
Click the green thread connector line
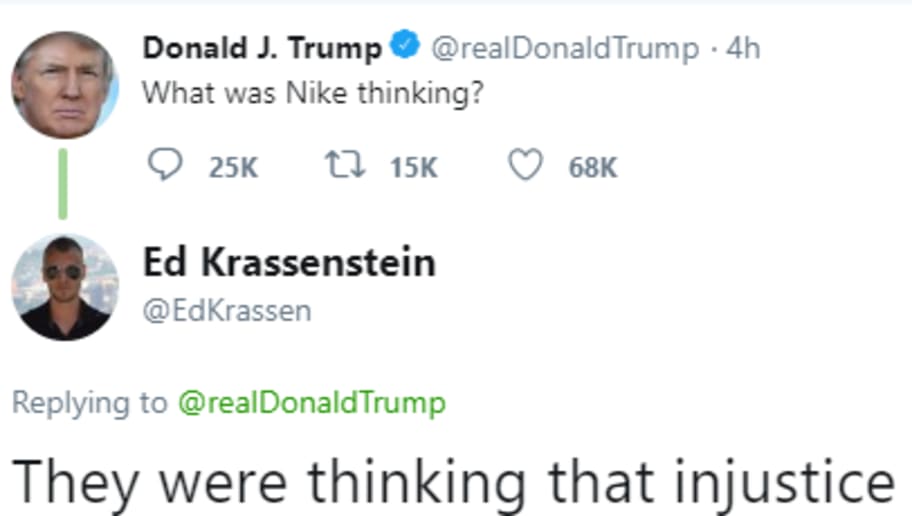point(63,184)
